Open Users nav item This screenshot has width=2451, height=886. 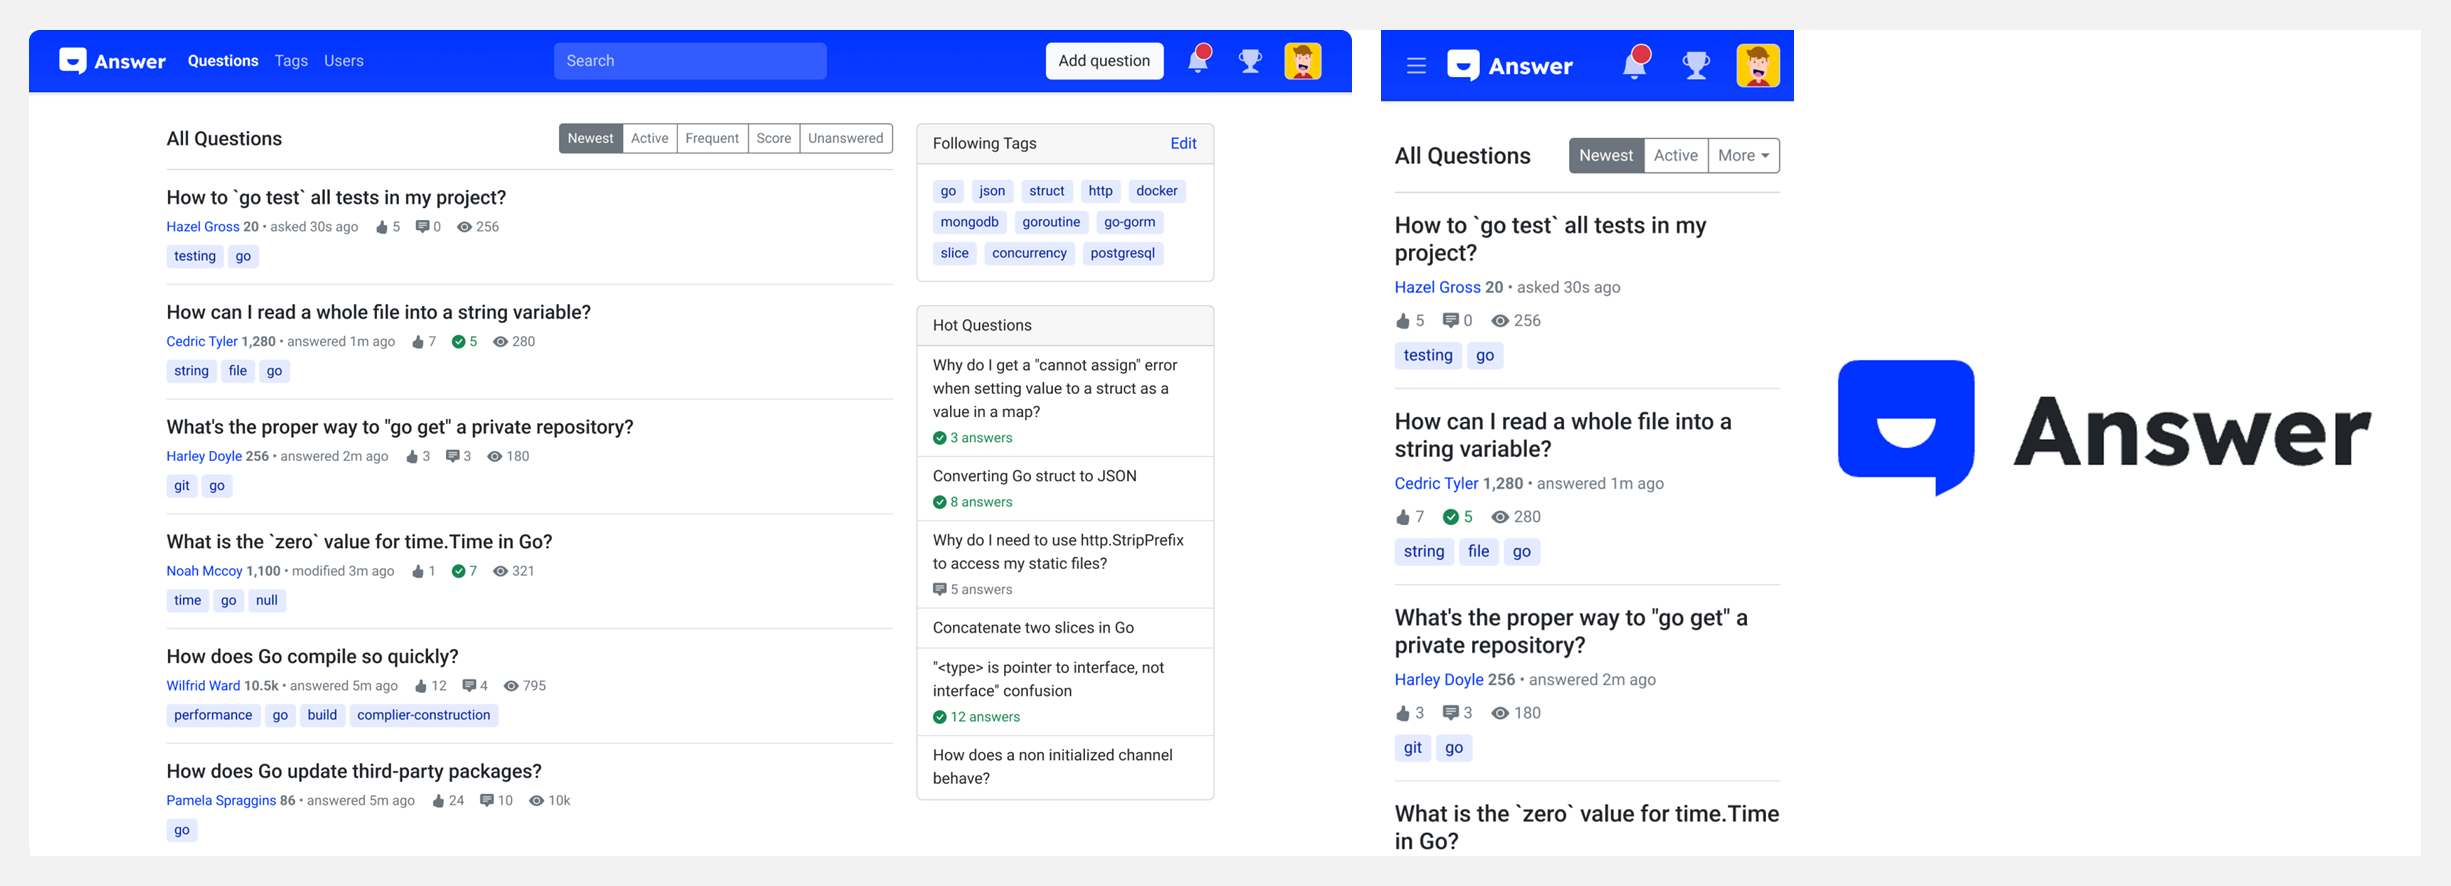tap(344, 61)
